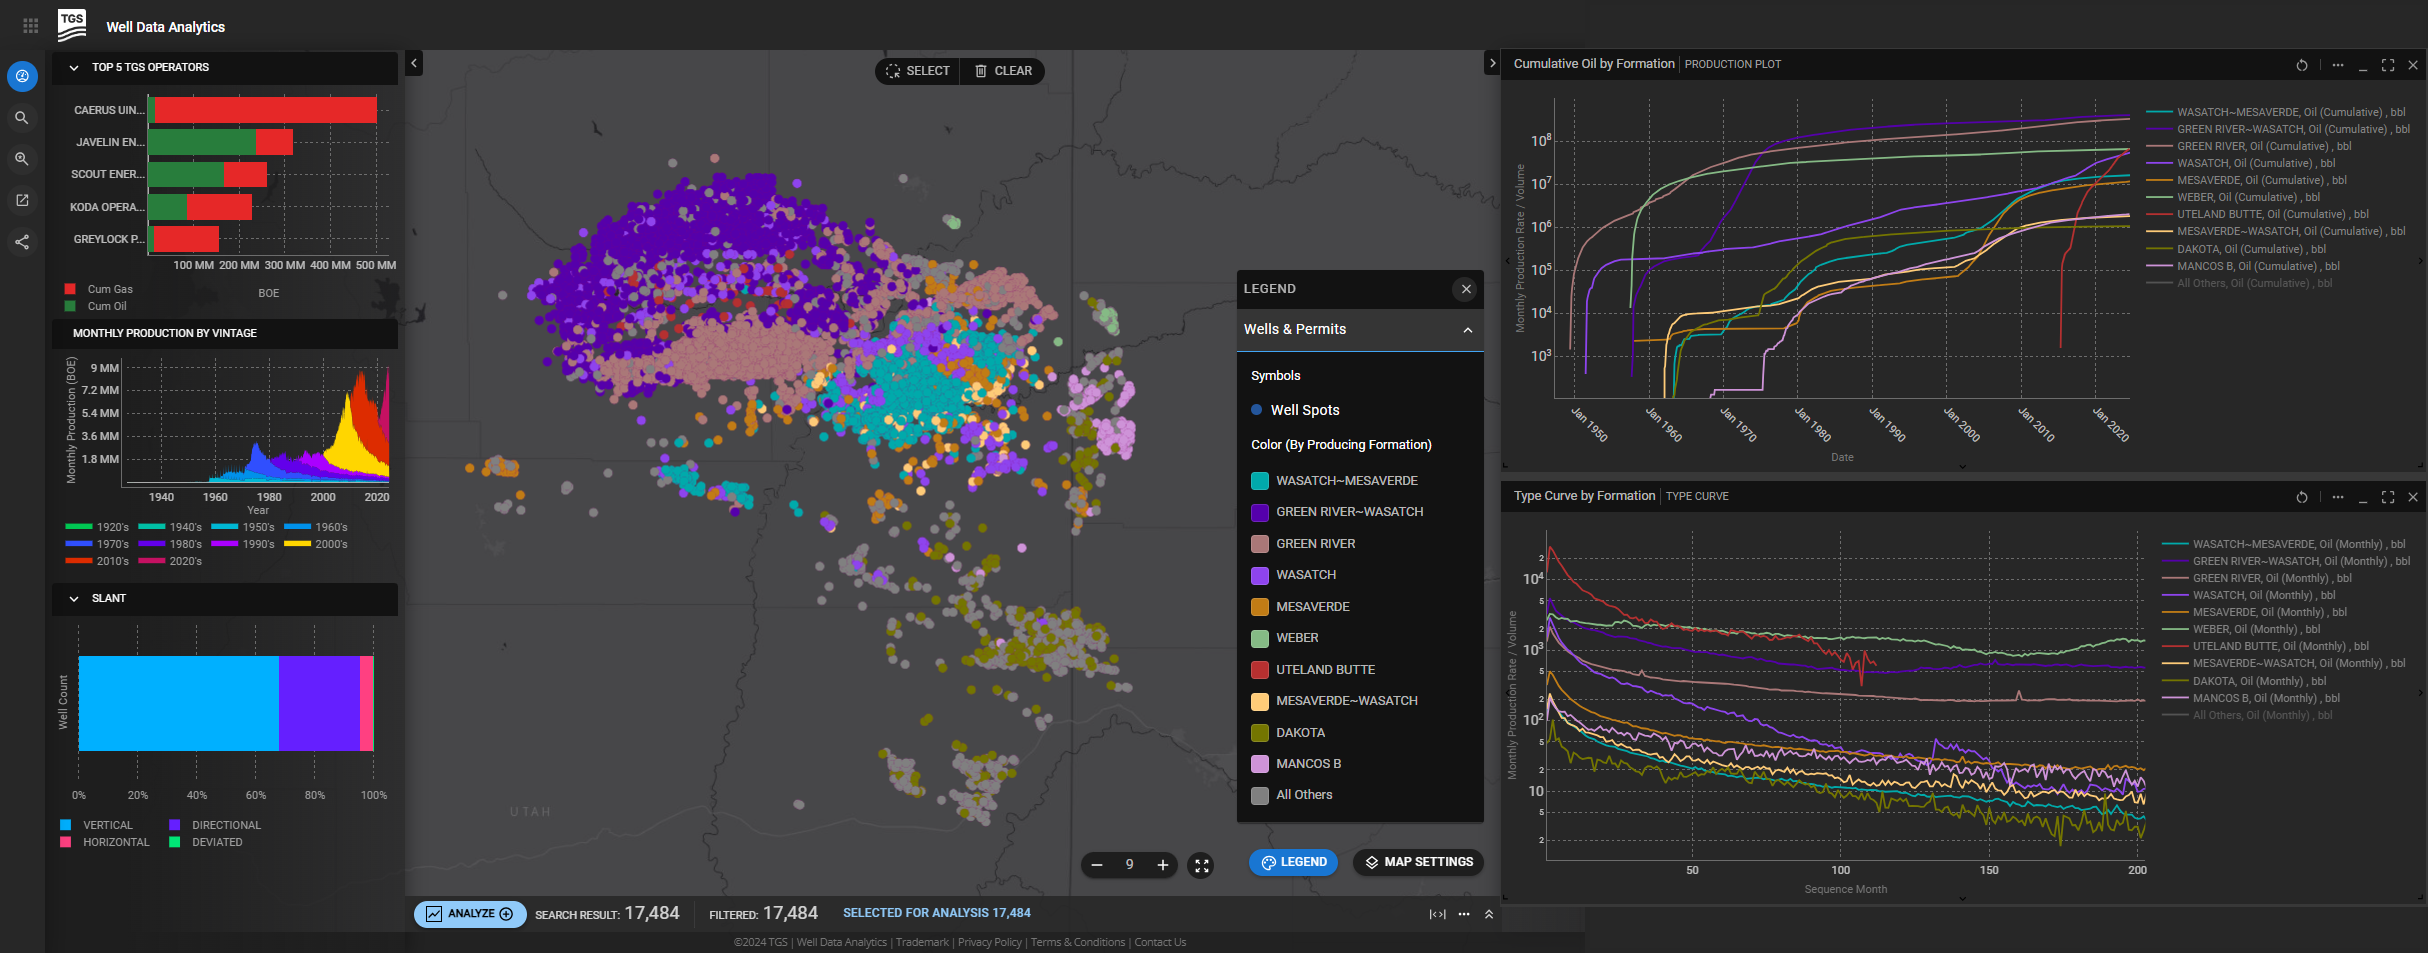The width and height of the screenshot is (2428, 953).
Task: Expand Type Curve by Formation to fullscreen
Action: (x=2387, y=497)
